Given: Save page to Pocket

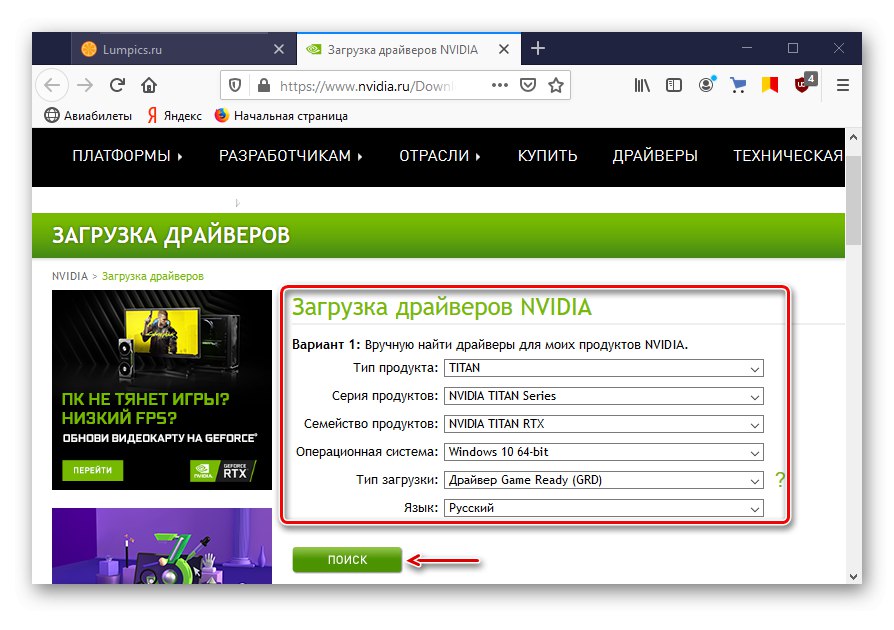Looking at the screenshot, I should pyautogui.click(x=528, y=86).
